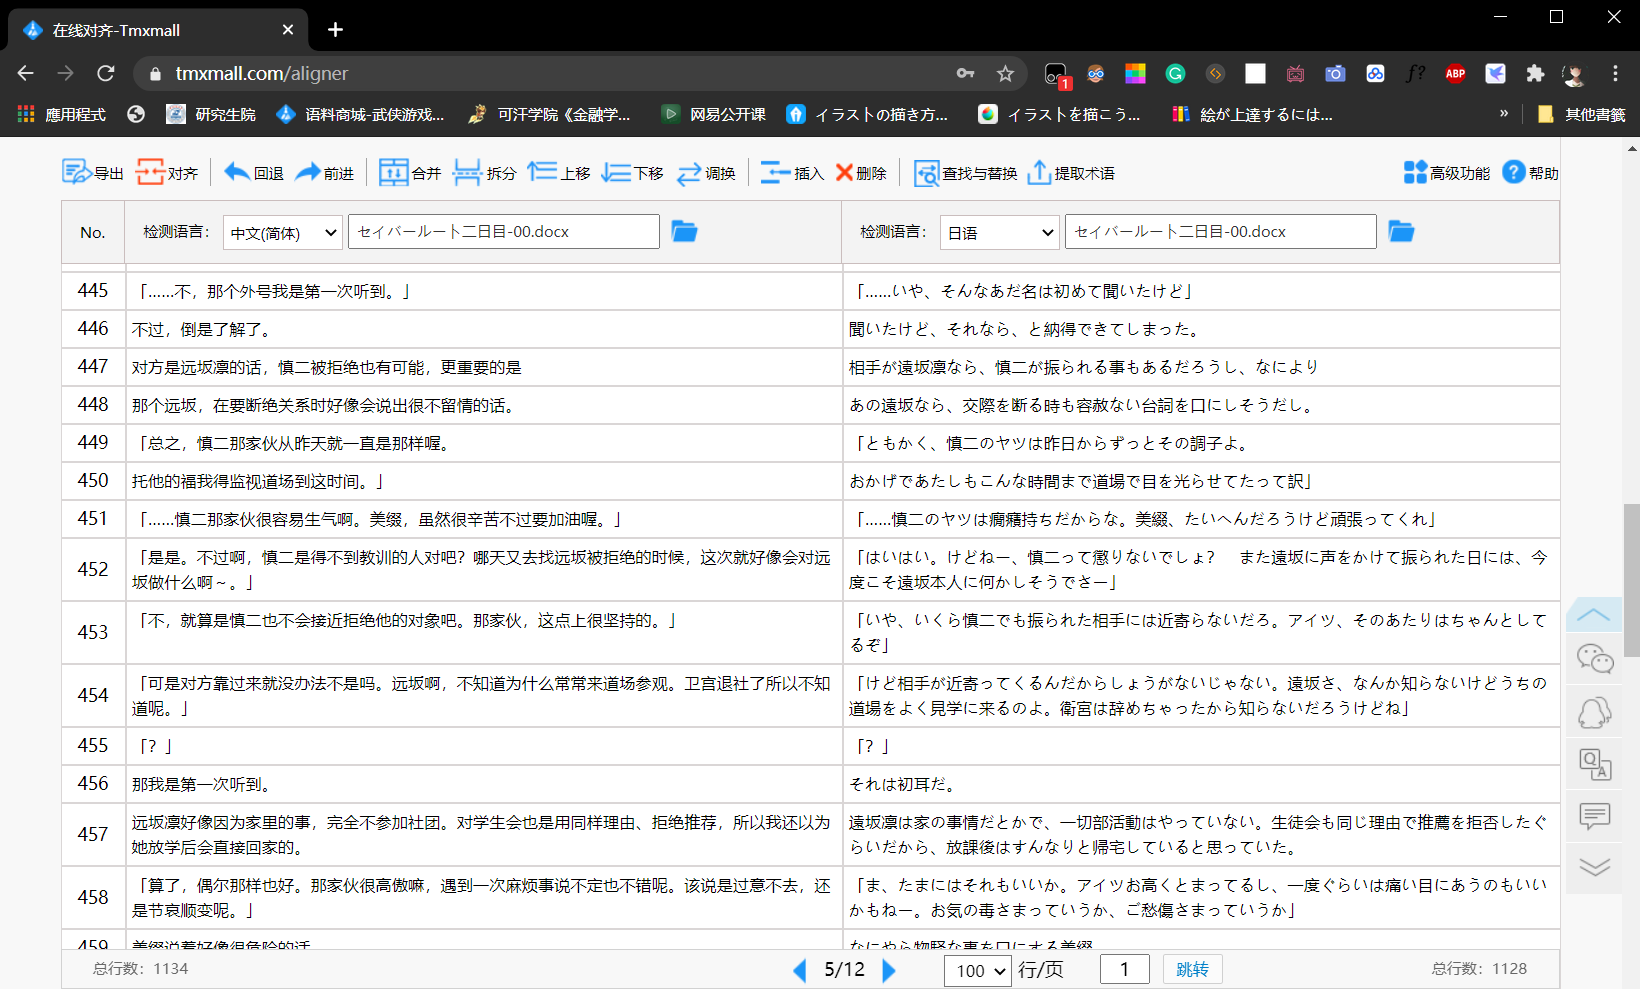Redo with the 前进 arrow

[324, 173]
